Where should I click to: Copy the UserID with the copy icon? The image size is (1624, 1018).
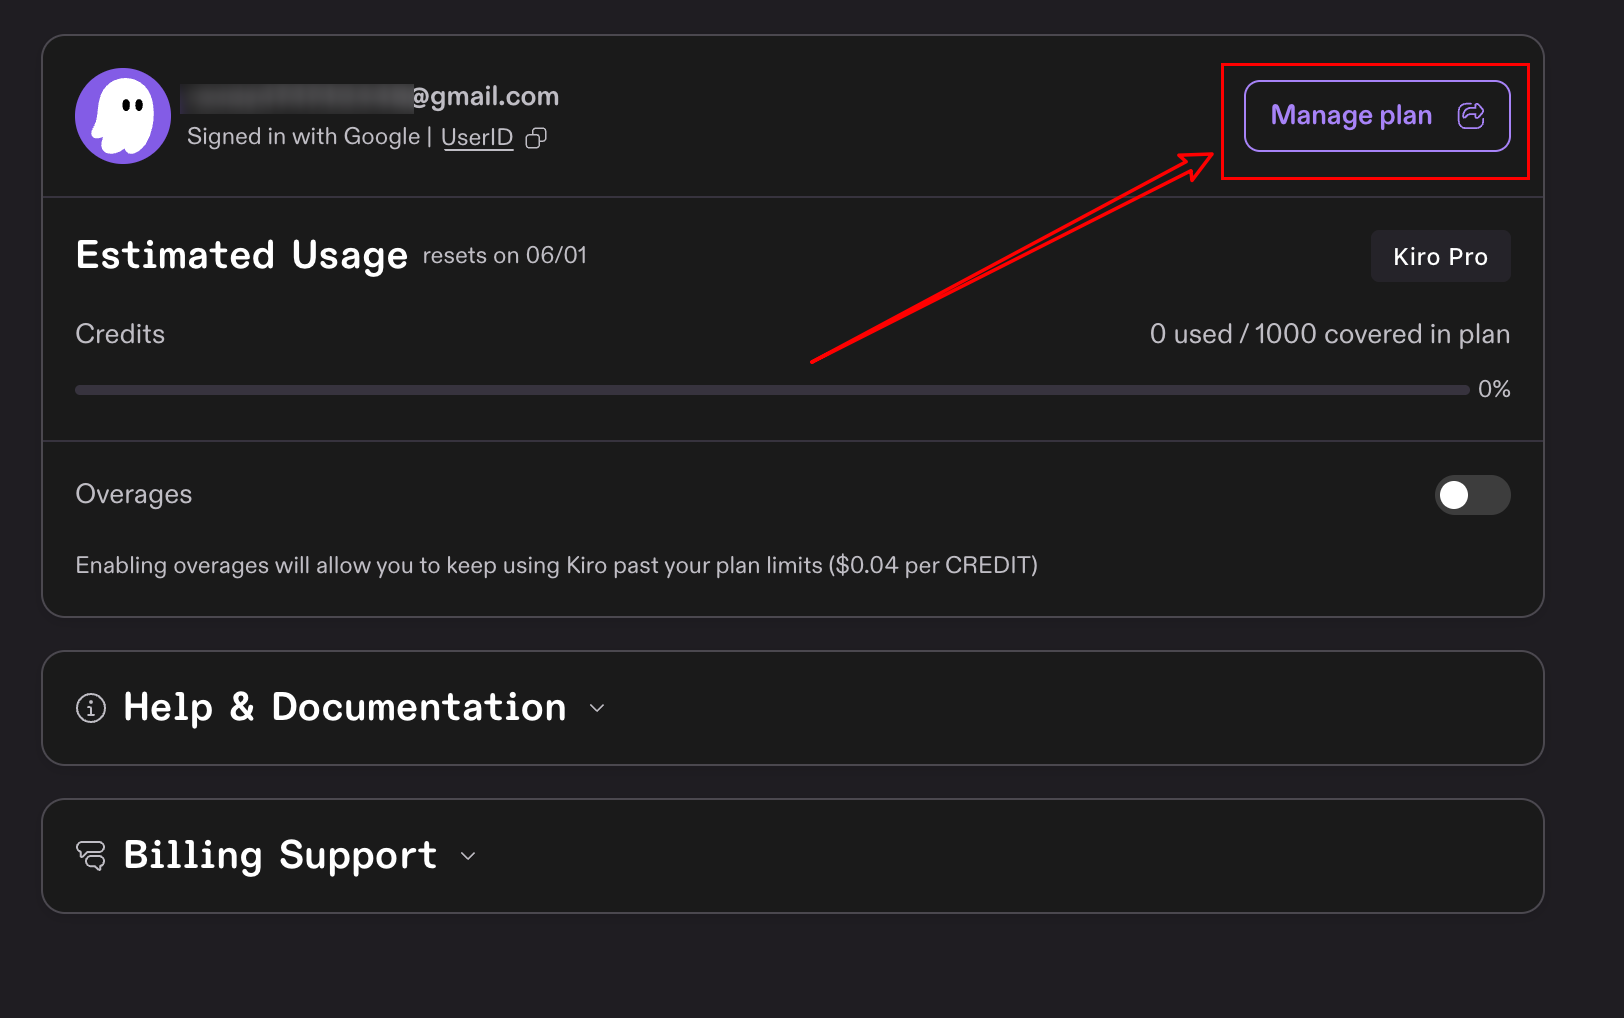(x=536, y=138)
